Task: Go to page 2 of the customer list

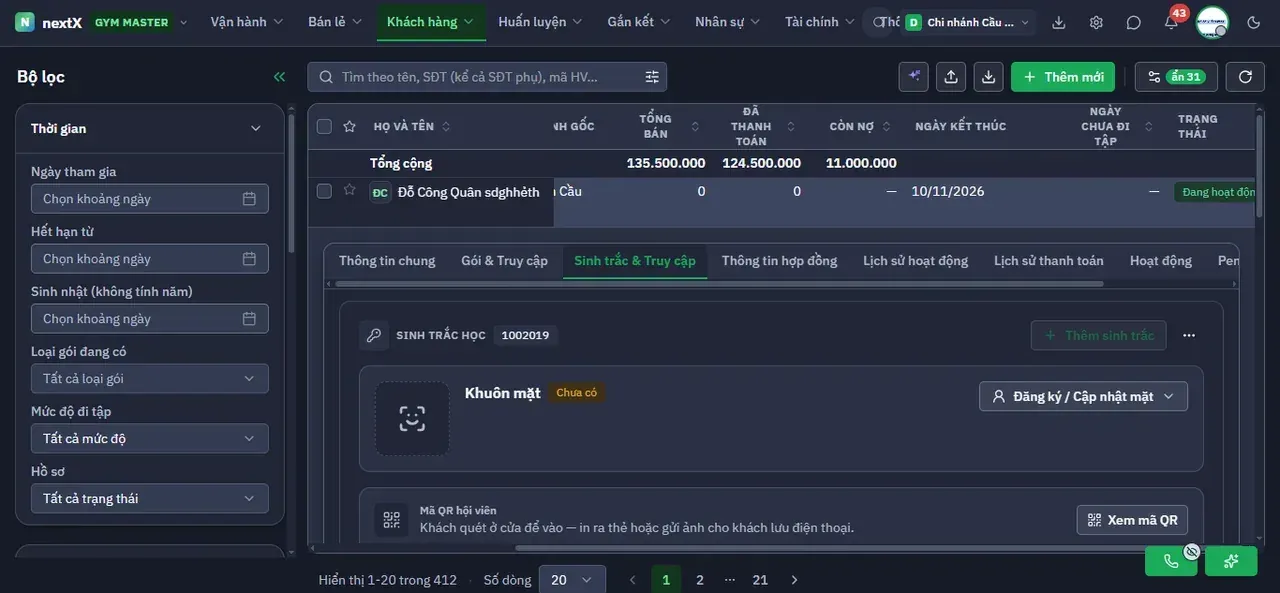Action: 700,580
